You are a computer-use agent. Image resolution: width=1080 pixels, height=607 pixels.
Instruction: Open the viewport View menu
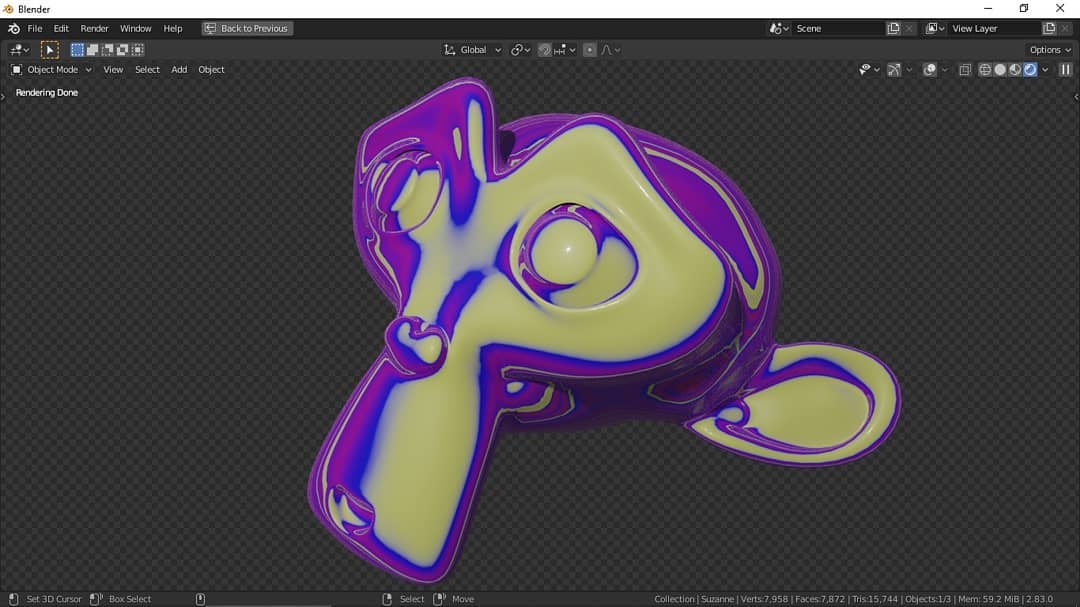[113, 70]
